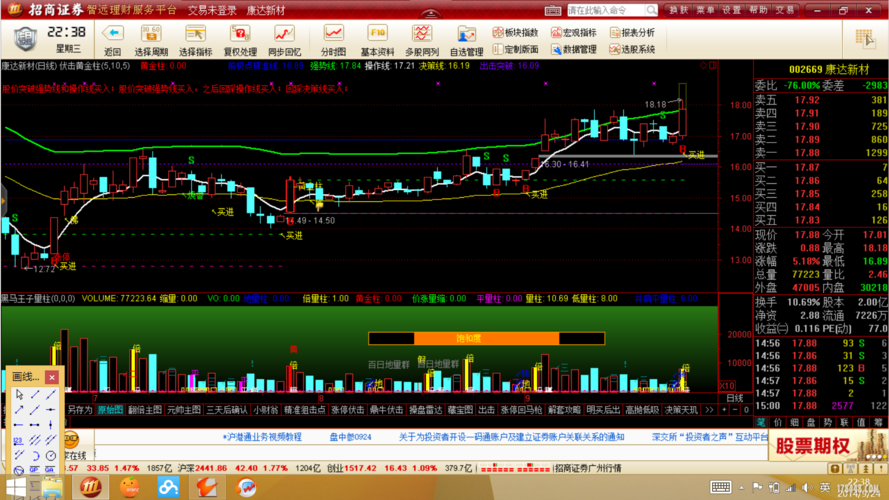Switch to 三天后确认 tab
Viewport: 889px width, 500px height.
tap(227, 410)
